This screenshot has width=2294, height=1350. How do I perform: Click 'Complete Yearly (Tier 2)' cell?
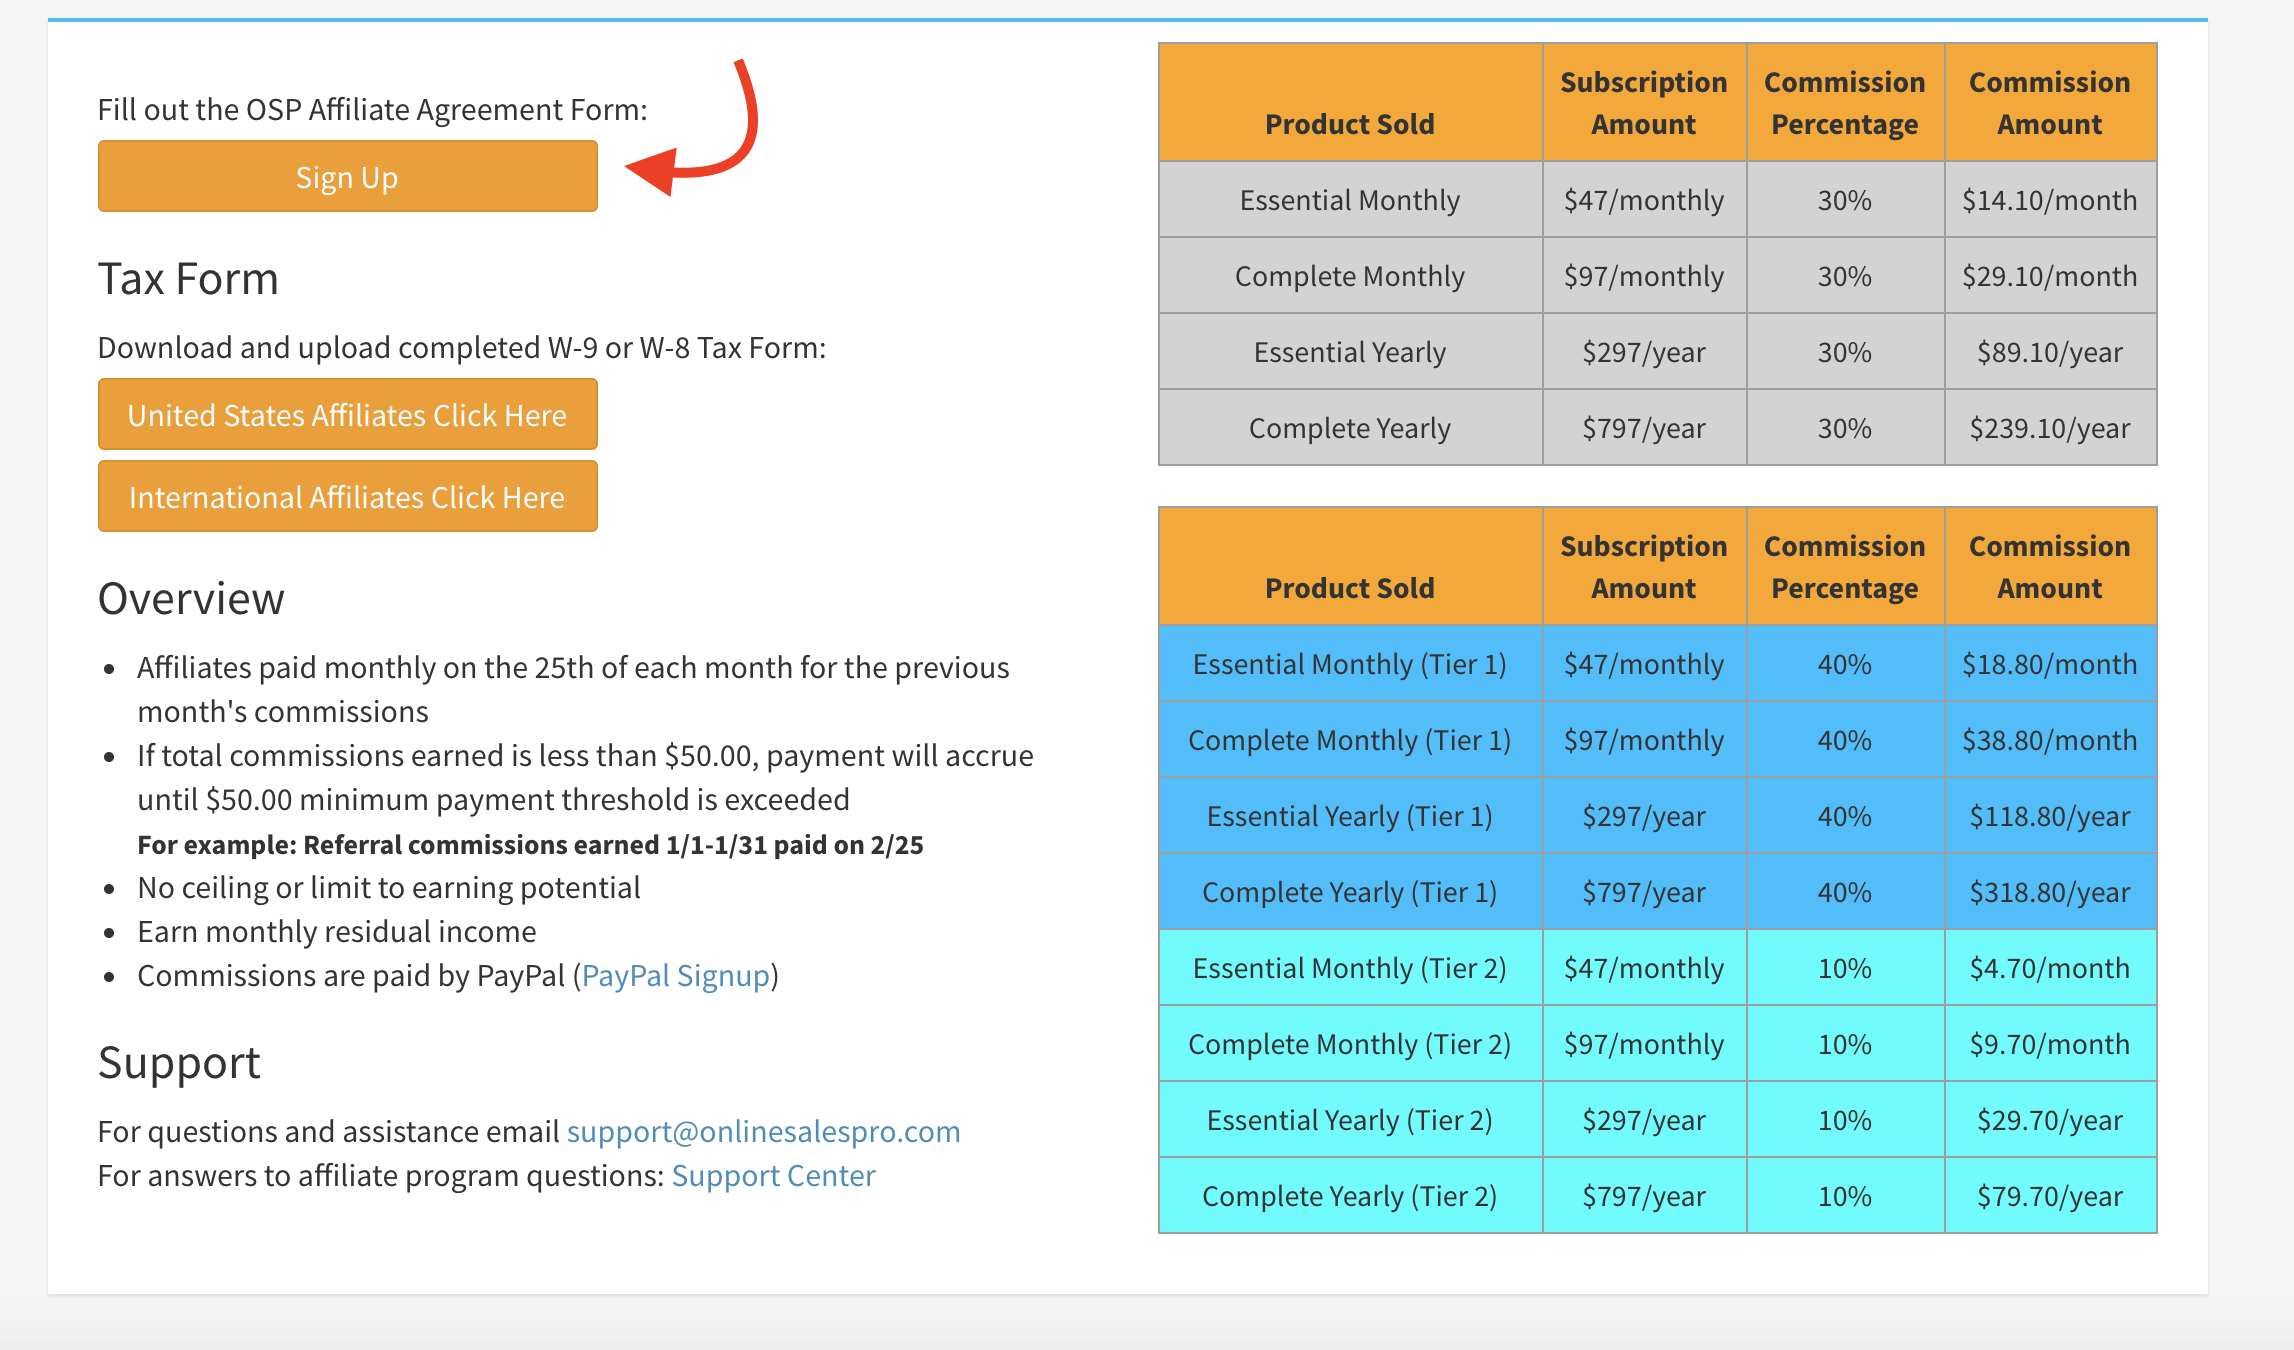click(1350, 1196)
